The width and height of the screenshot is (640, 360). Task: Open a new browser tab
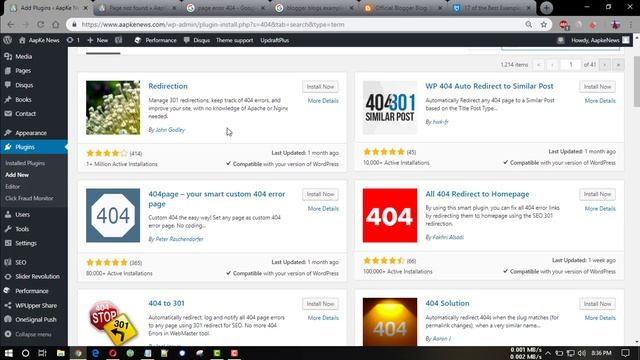pyautogui.click(x=546, y=7)
